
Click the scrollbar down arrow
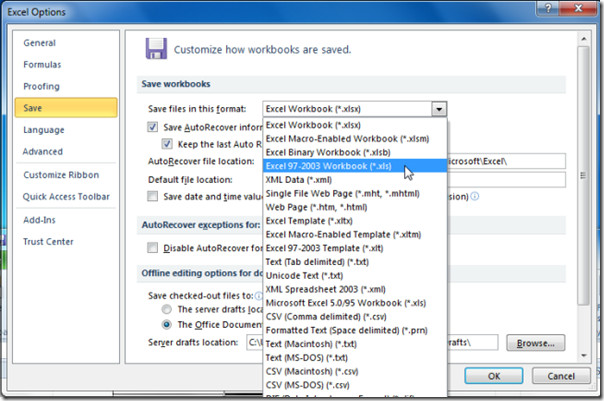point(584,355)
